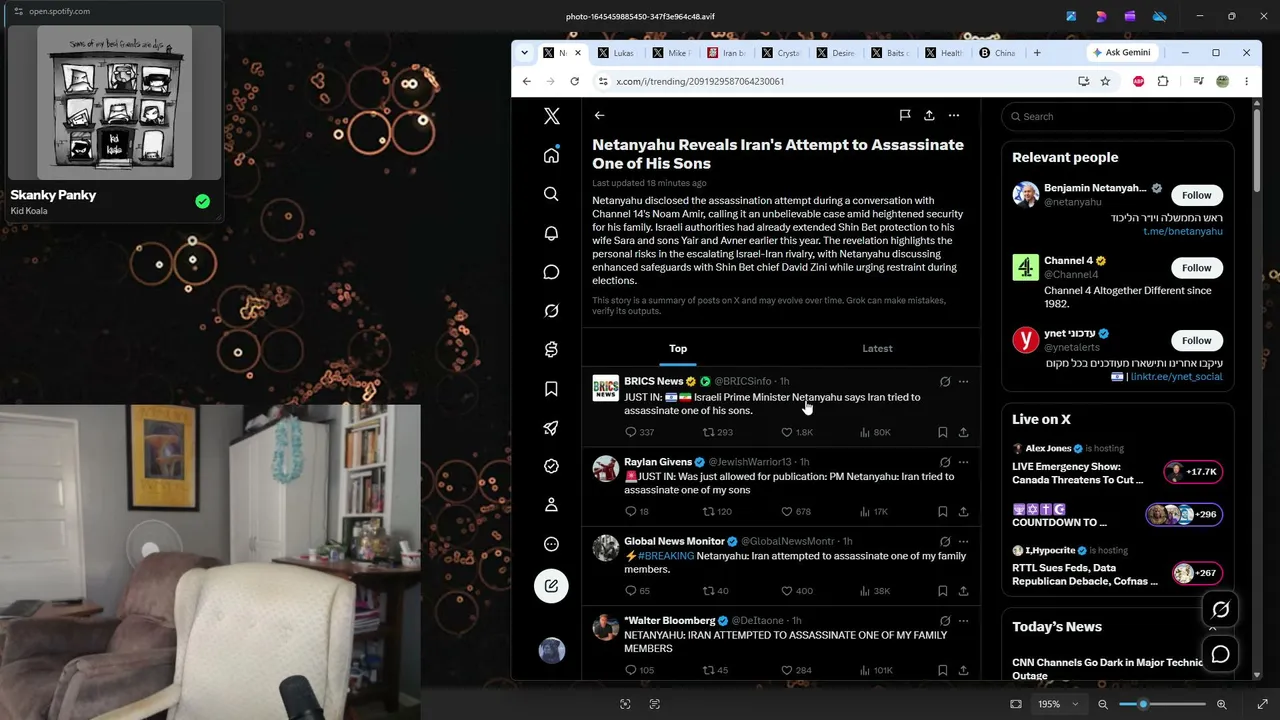Viewport: 1280px width, 720px height.
Task: Open Kid Koala album art thumbnail
Action: (x=114, y=103)
